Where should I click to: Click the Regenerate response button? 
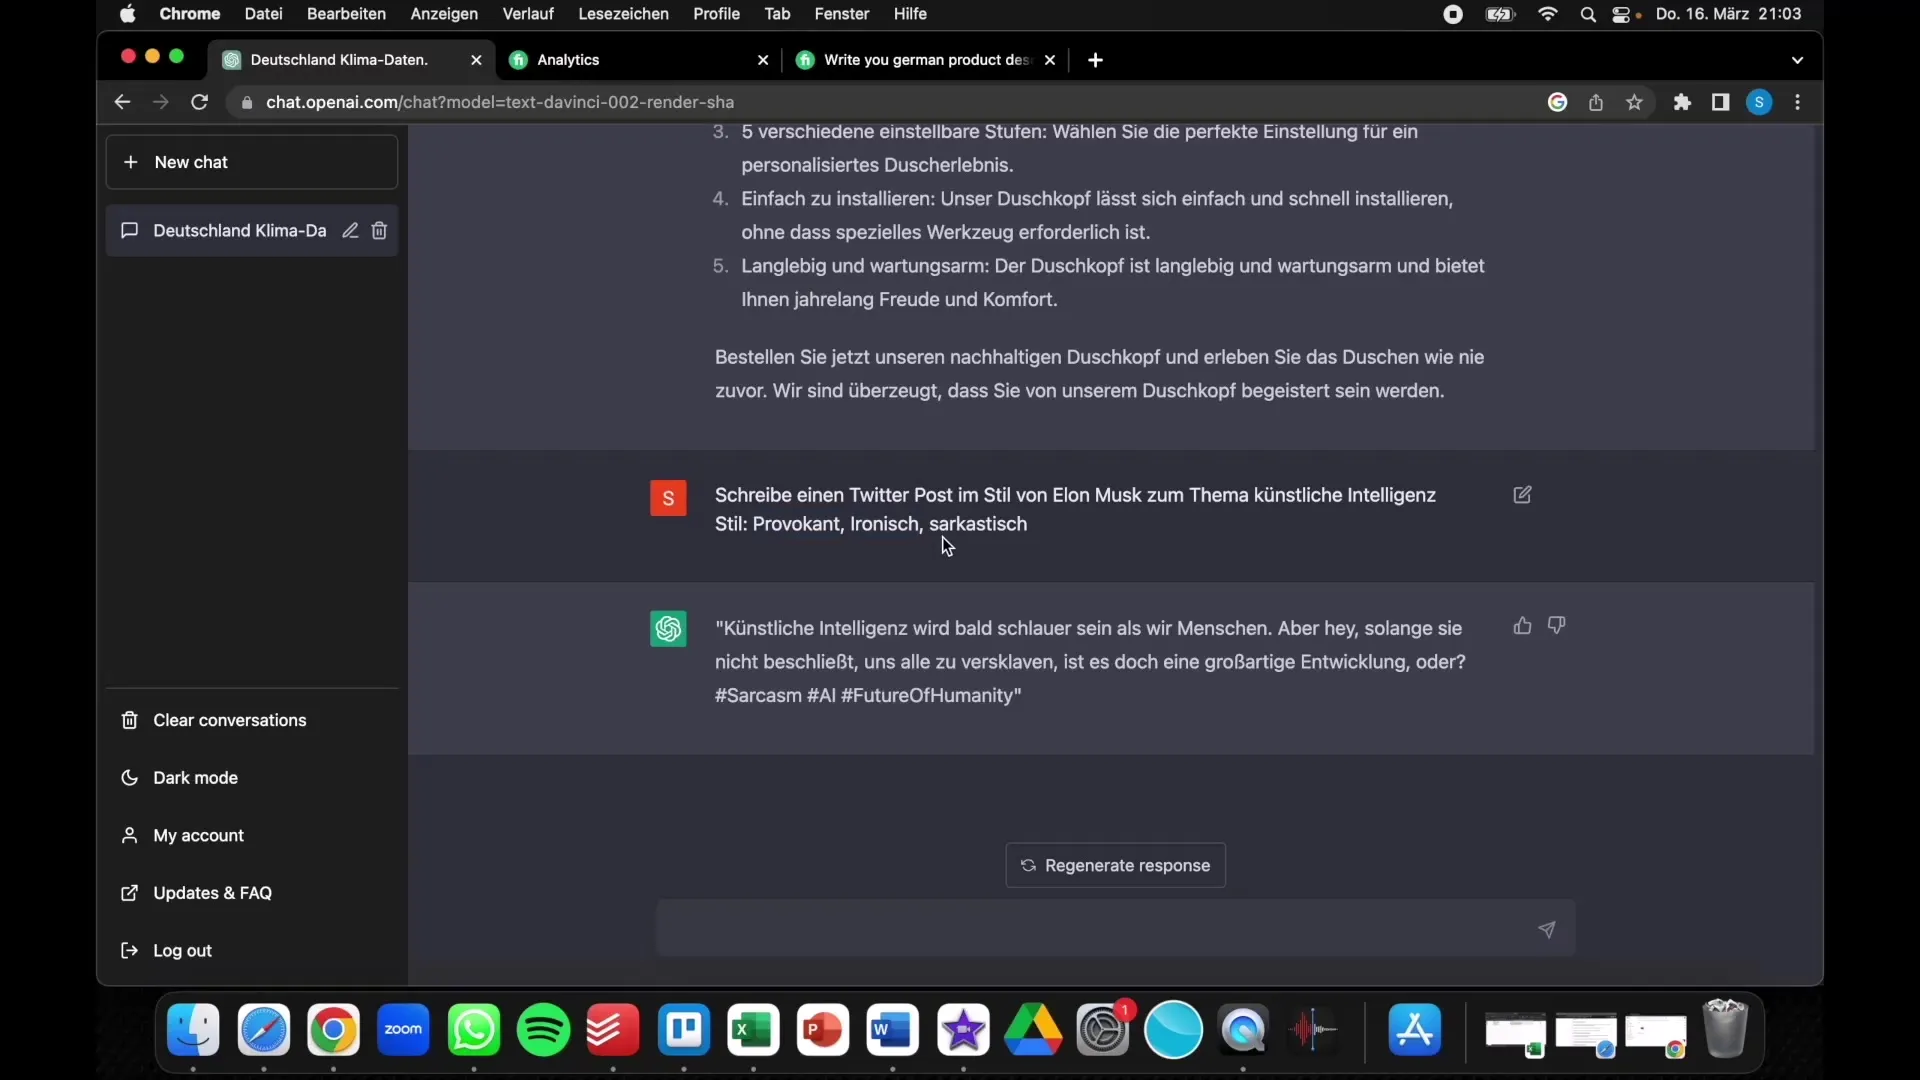click(x=1116, y=865)
